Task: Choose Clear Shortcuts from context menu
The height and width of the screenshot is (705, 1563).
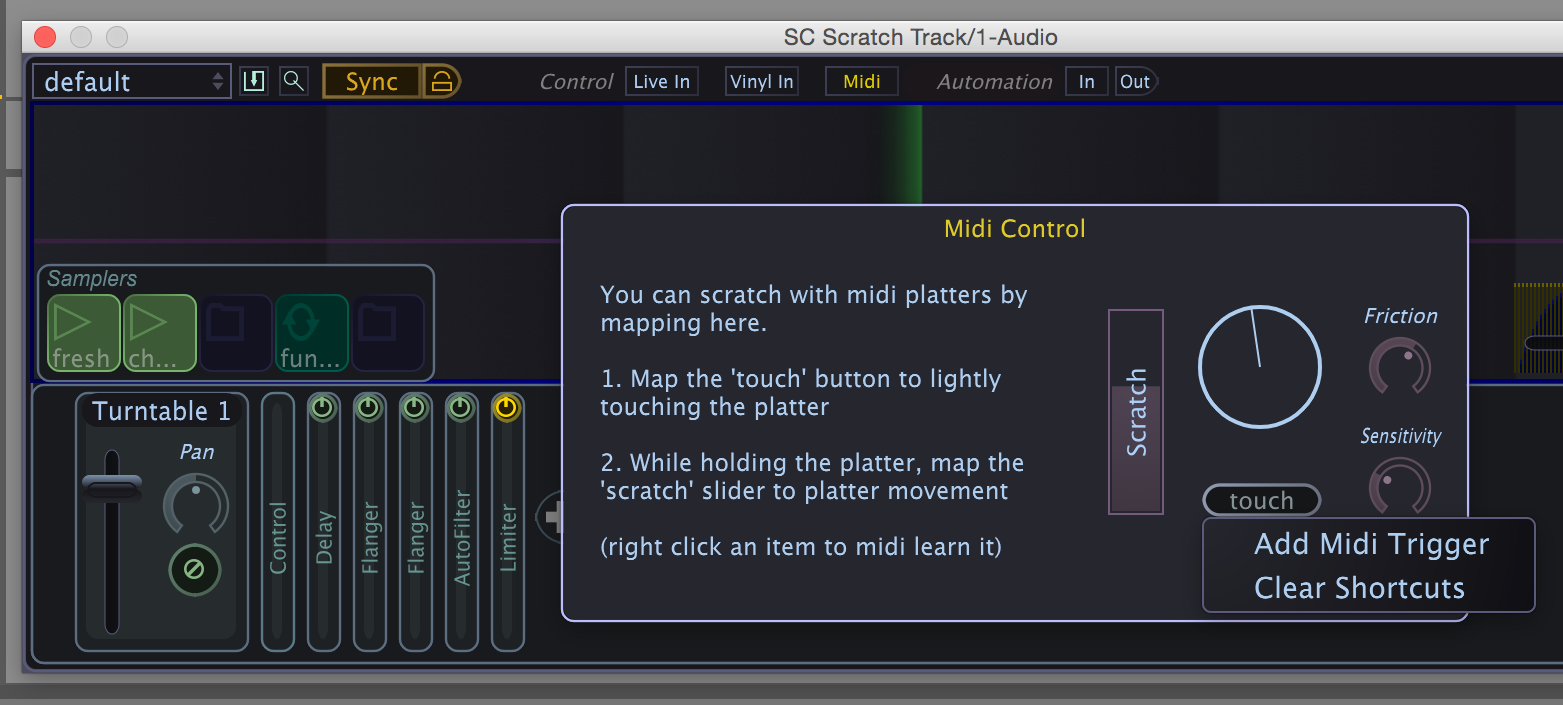Action: 1360,588
